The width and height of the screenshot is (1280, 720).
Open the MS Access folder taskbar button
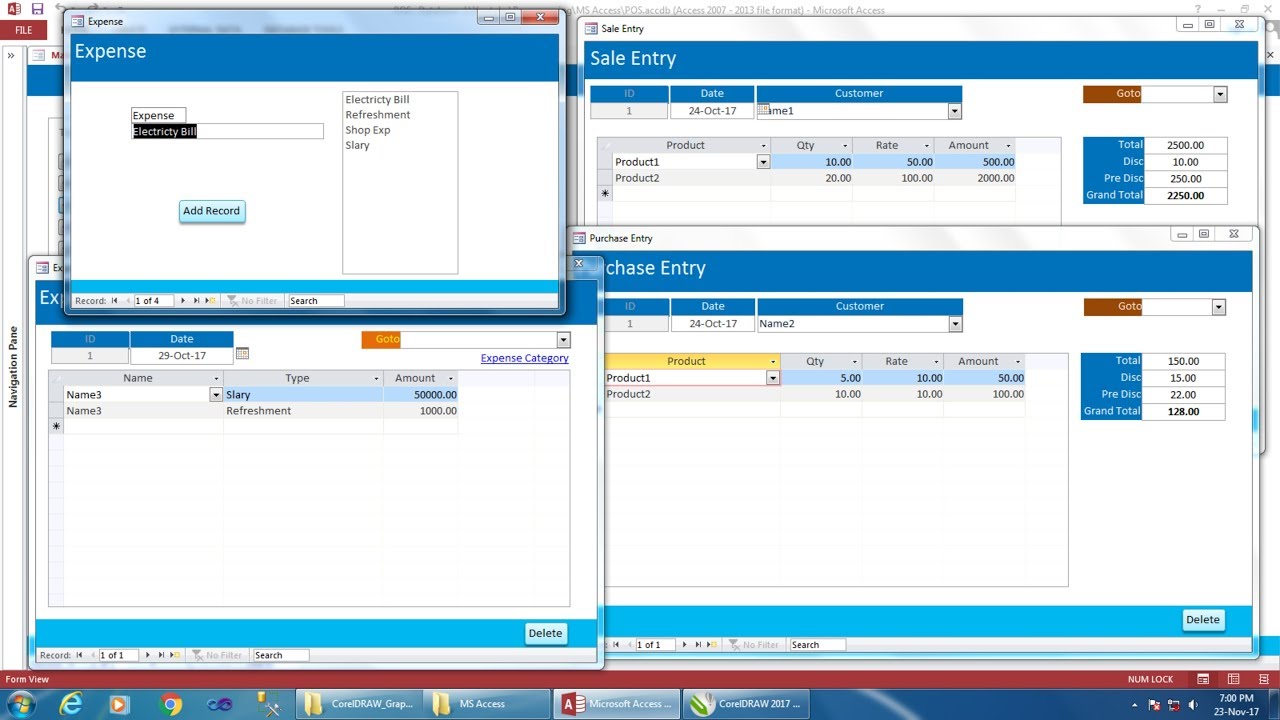[487, 704]
